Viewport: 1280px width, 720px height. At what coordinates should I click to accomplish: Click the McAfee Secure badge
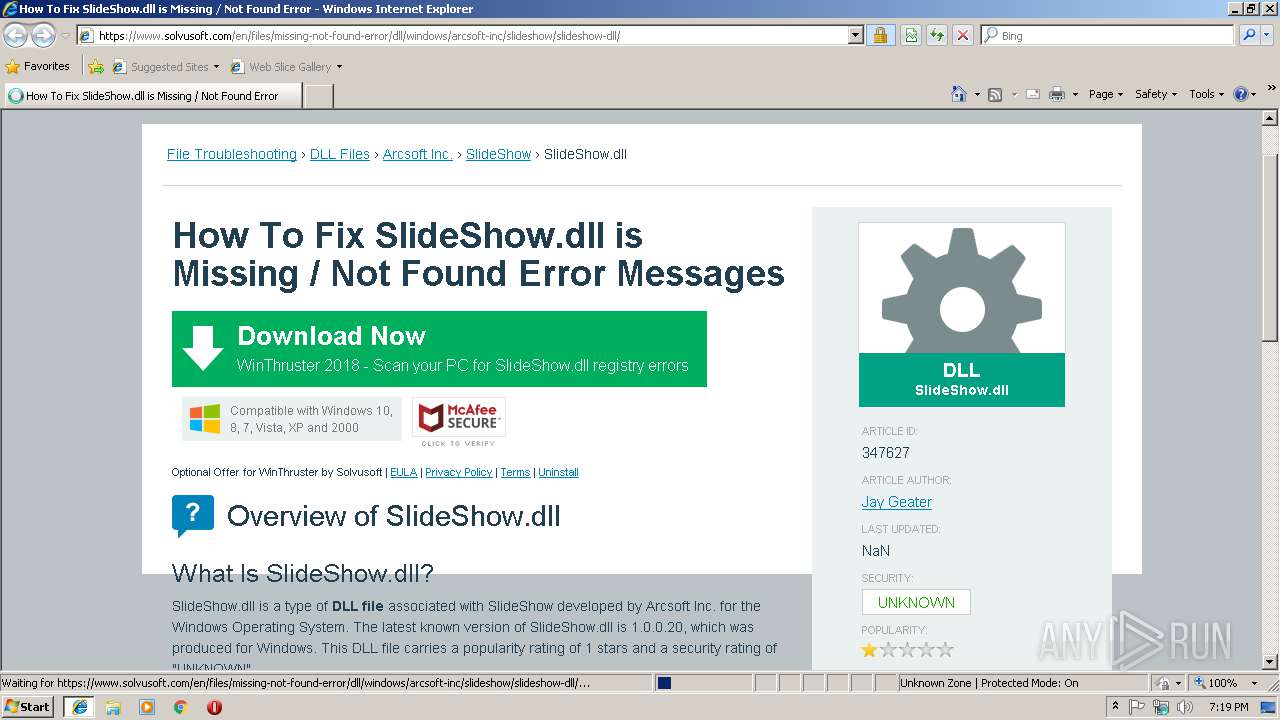459,422
